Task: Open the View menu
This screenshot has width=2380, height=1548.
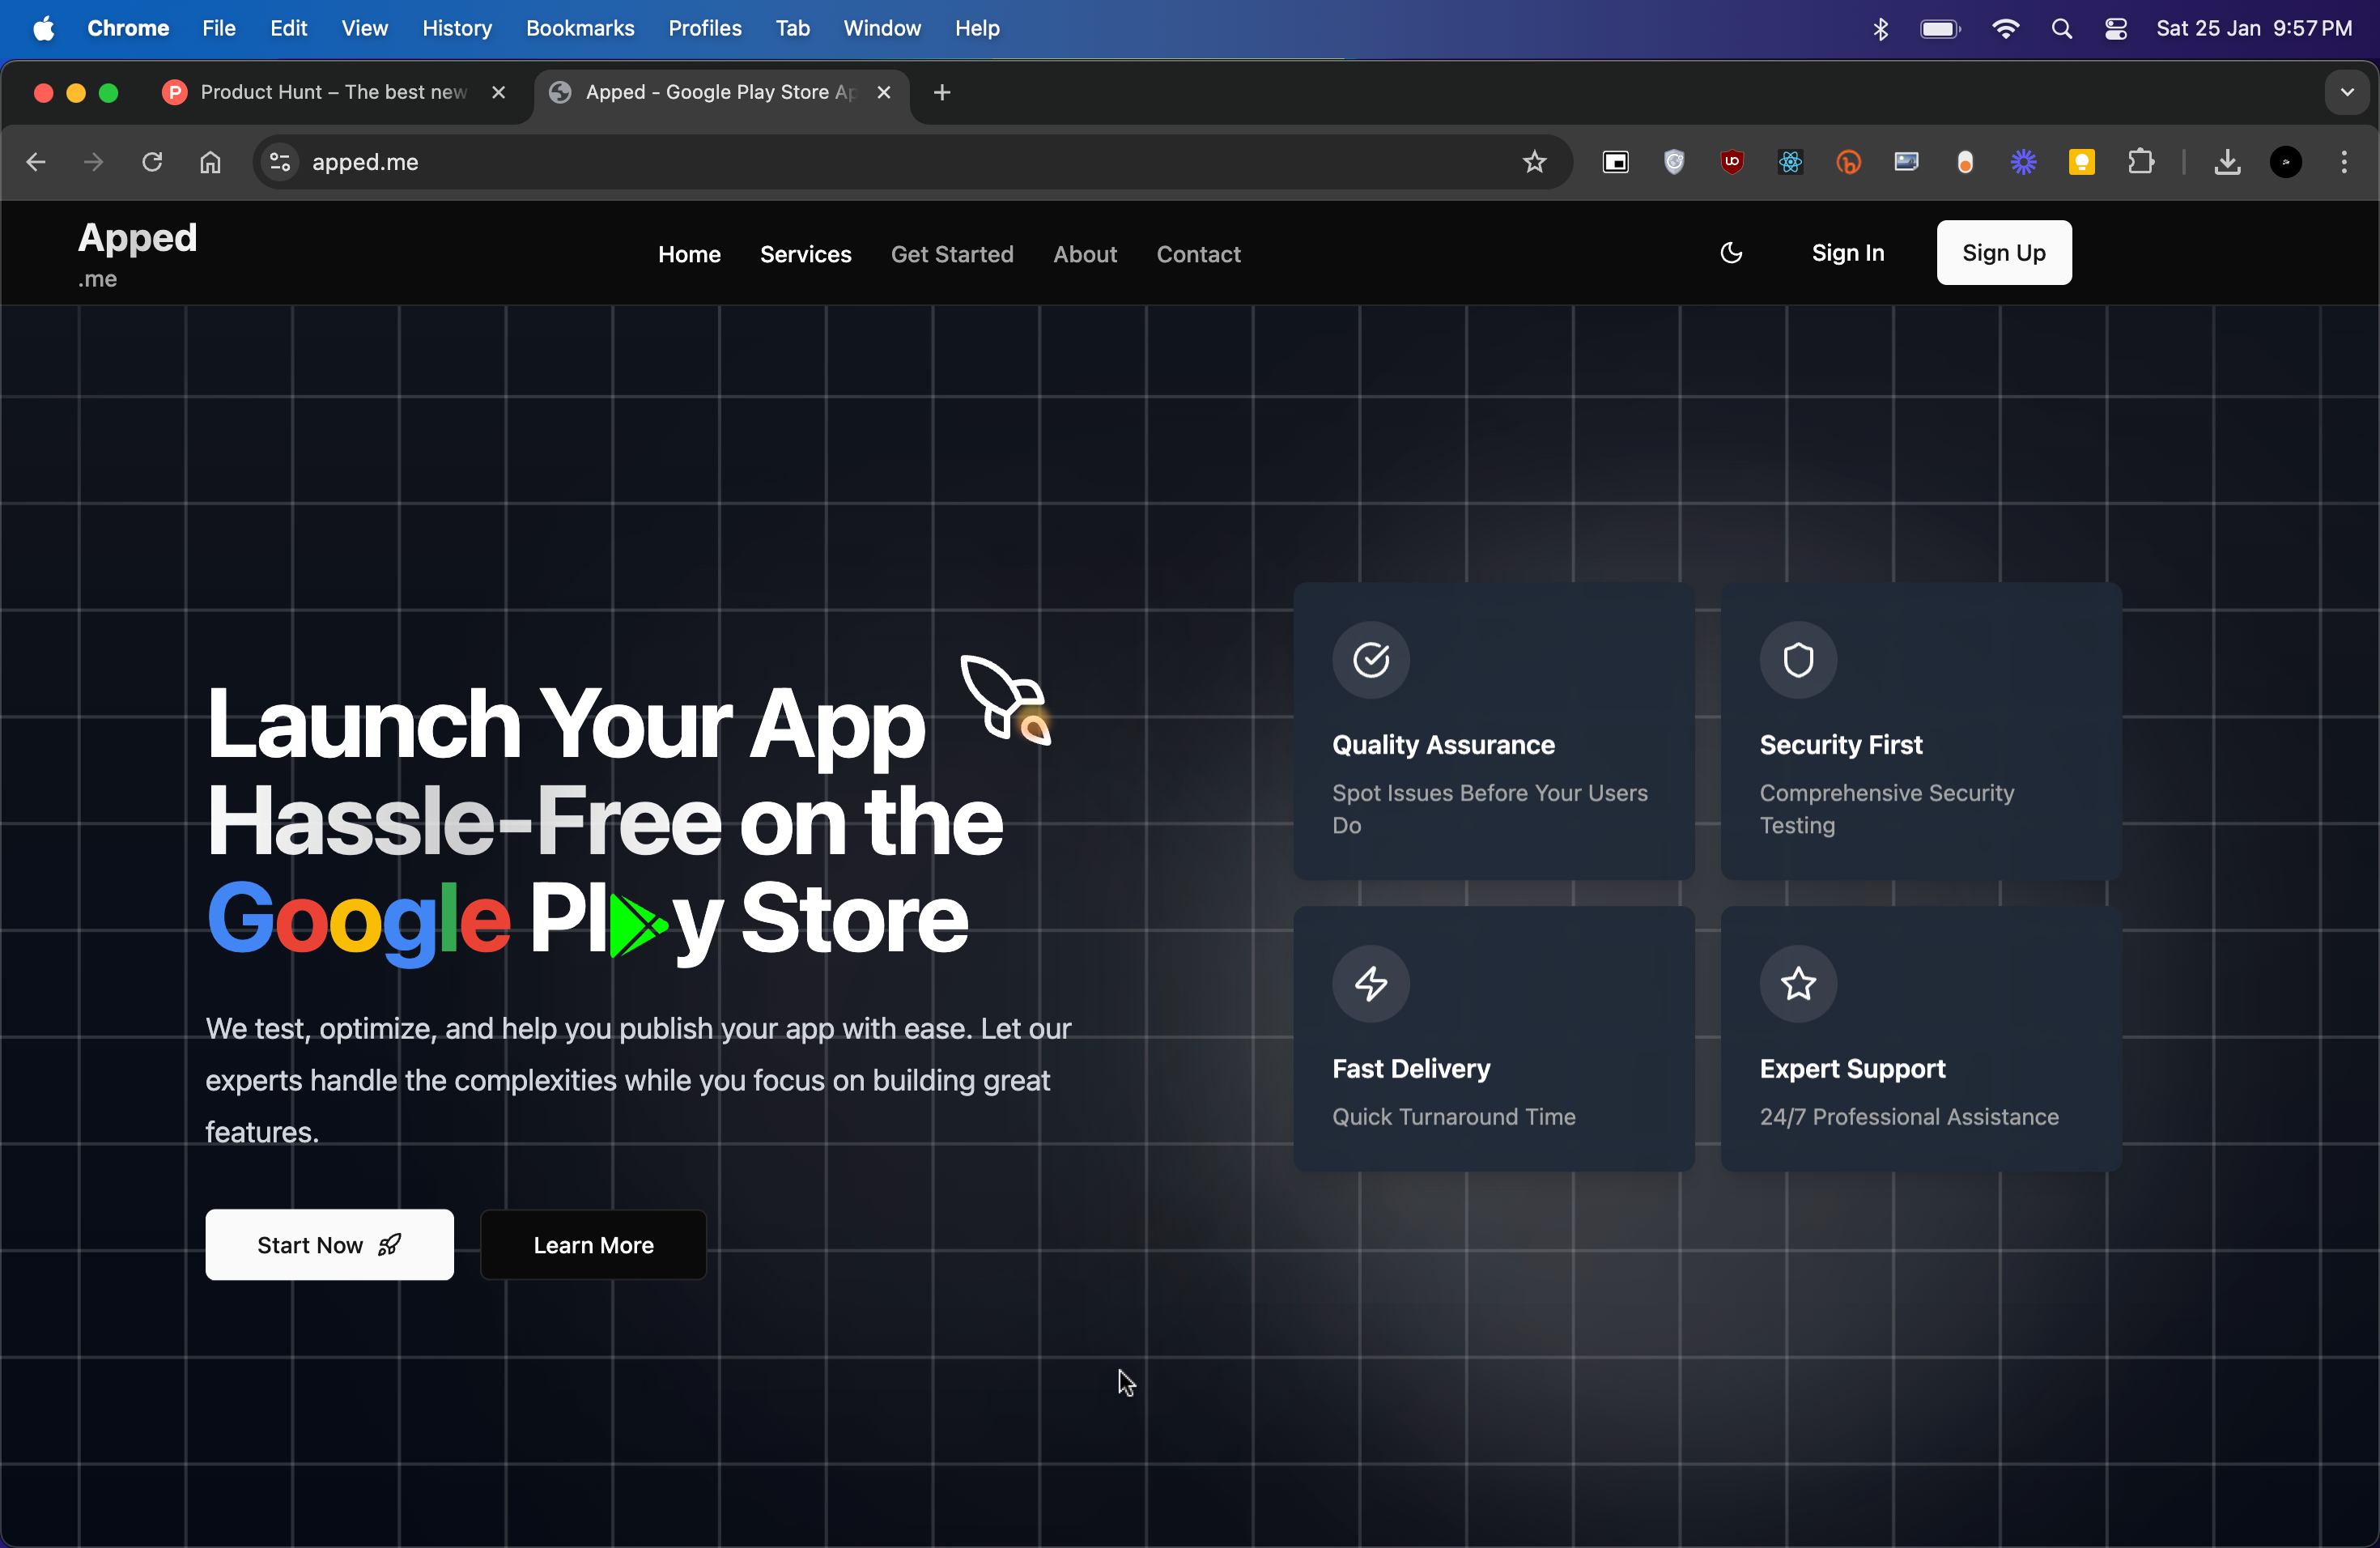Action: pyautogui.click(x=364, y=28)
